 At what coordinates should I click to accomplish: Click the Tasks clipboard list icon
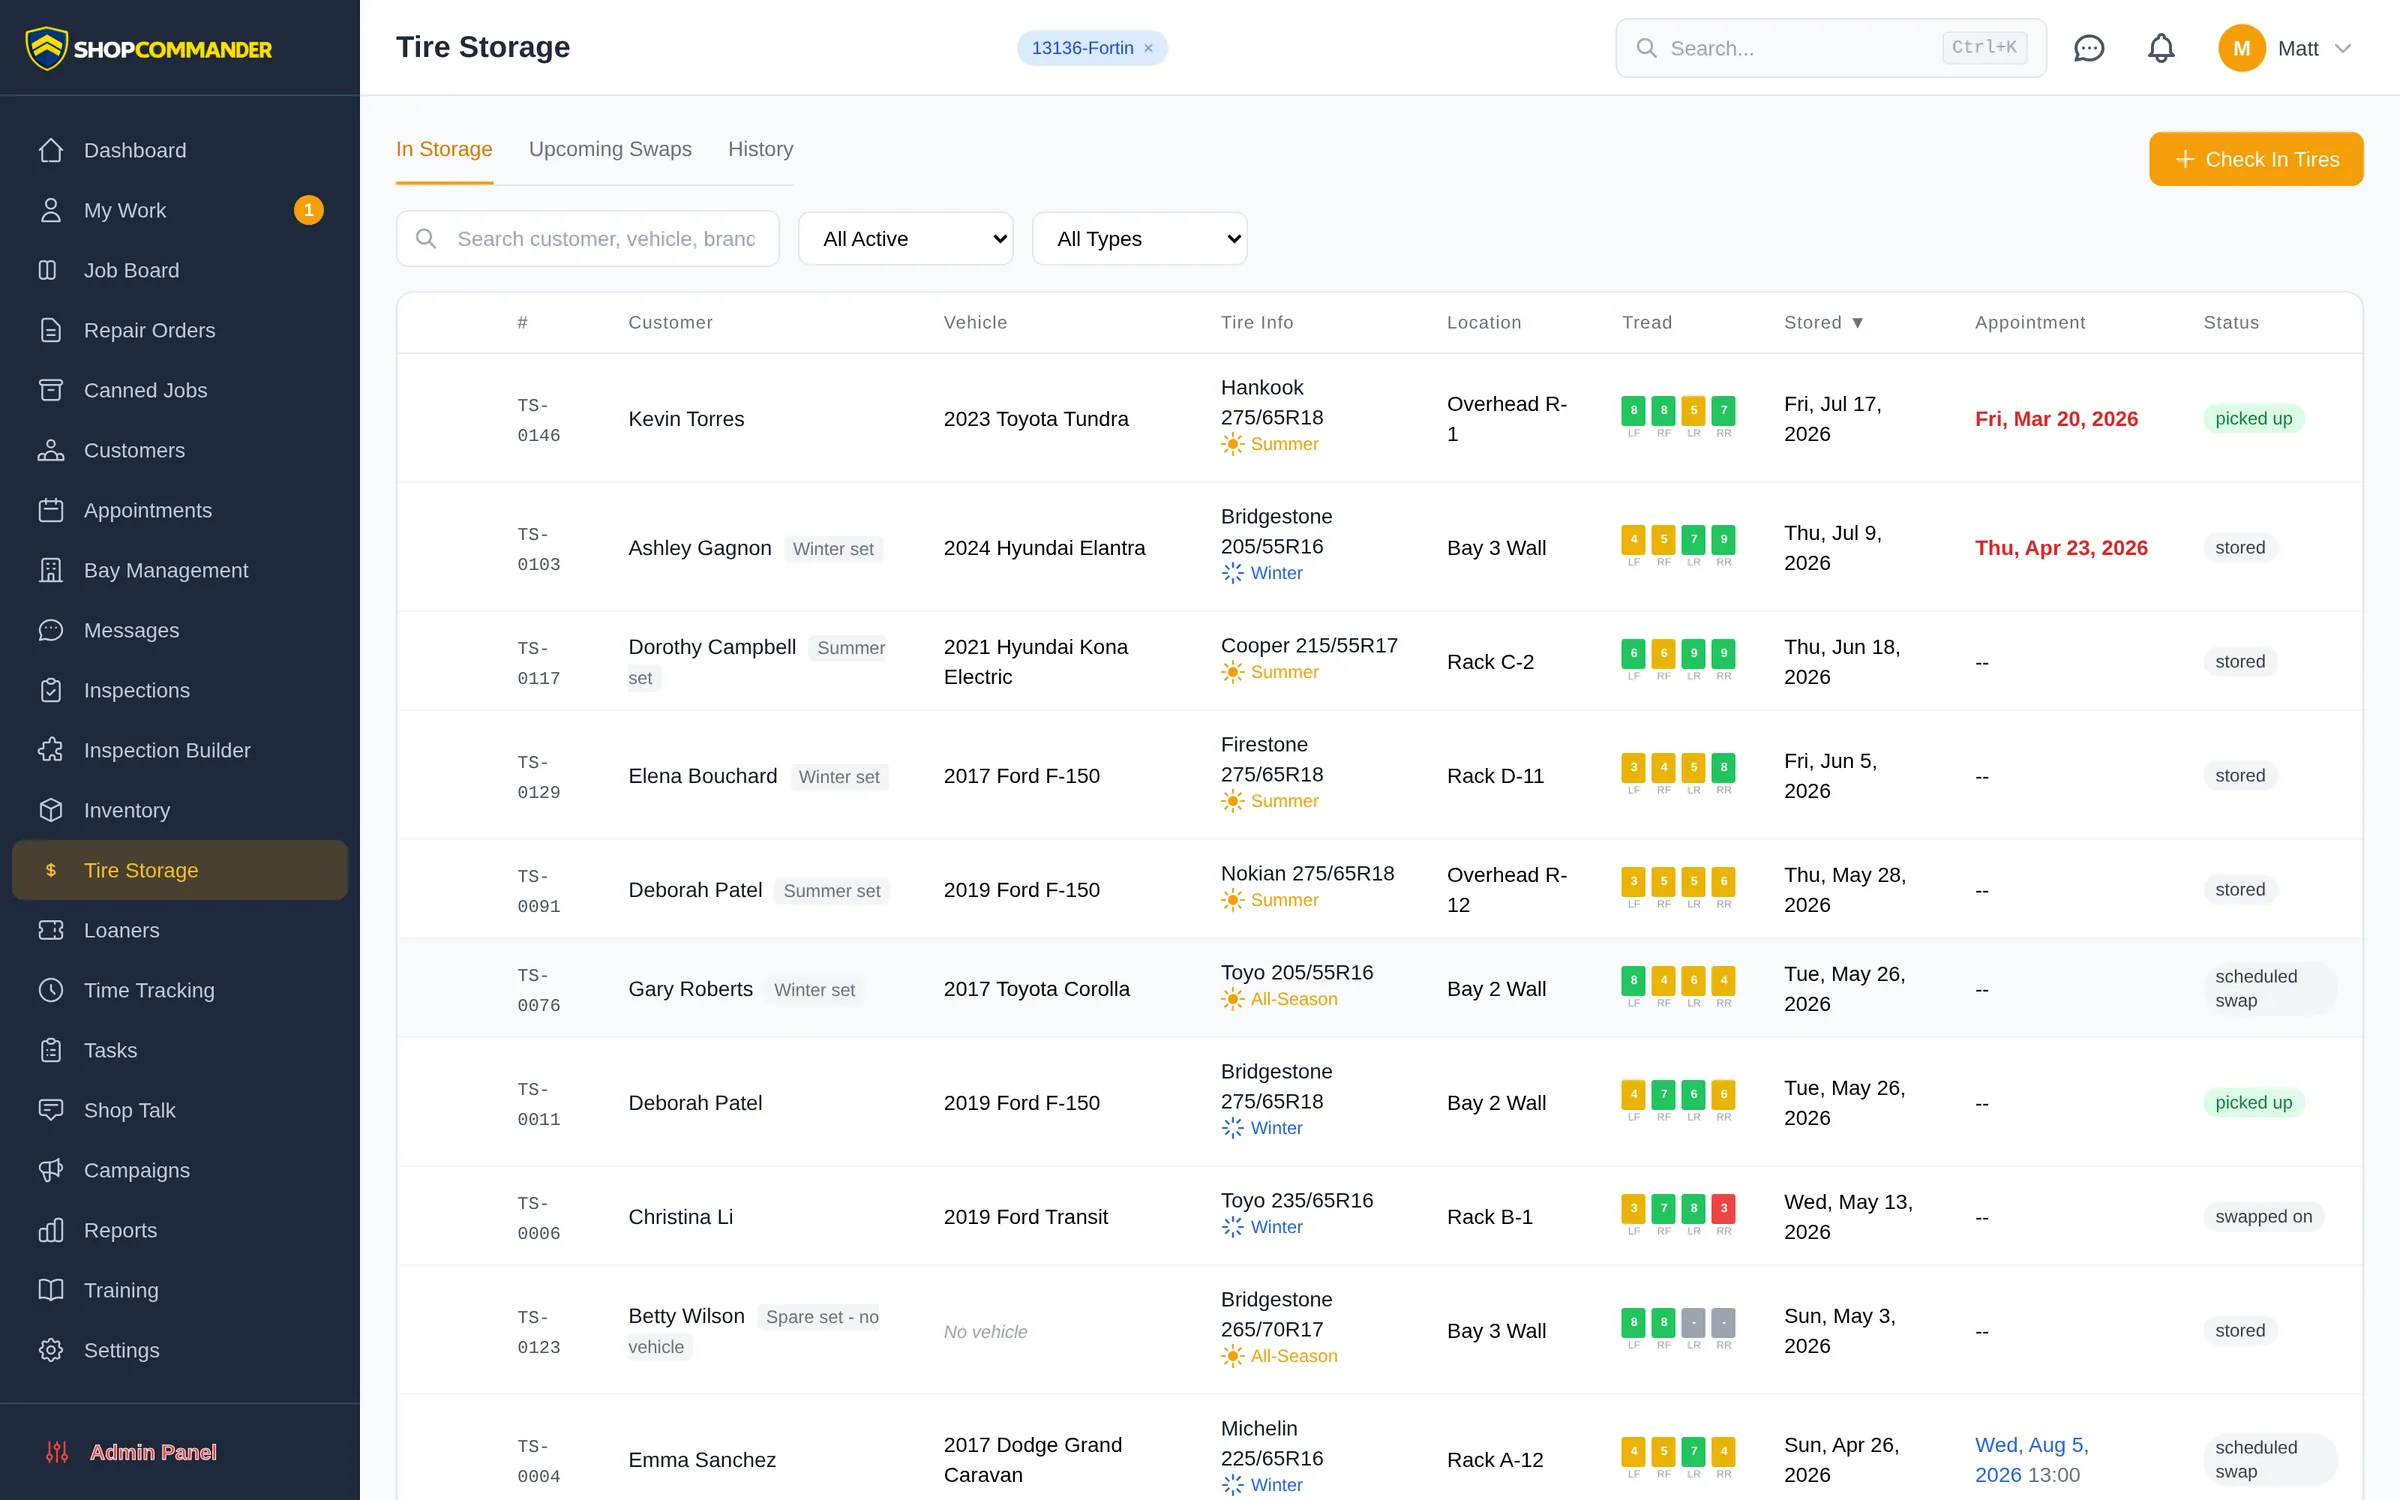(x=51, y=1050)
